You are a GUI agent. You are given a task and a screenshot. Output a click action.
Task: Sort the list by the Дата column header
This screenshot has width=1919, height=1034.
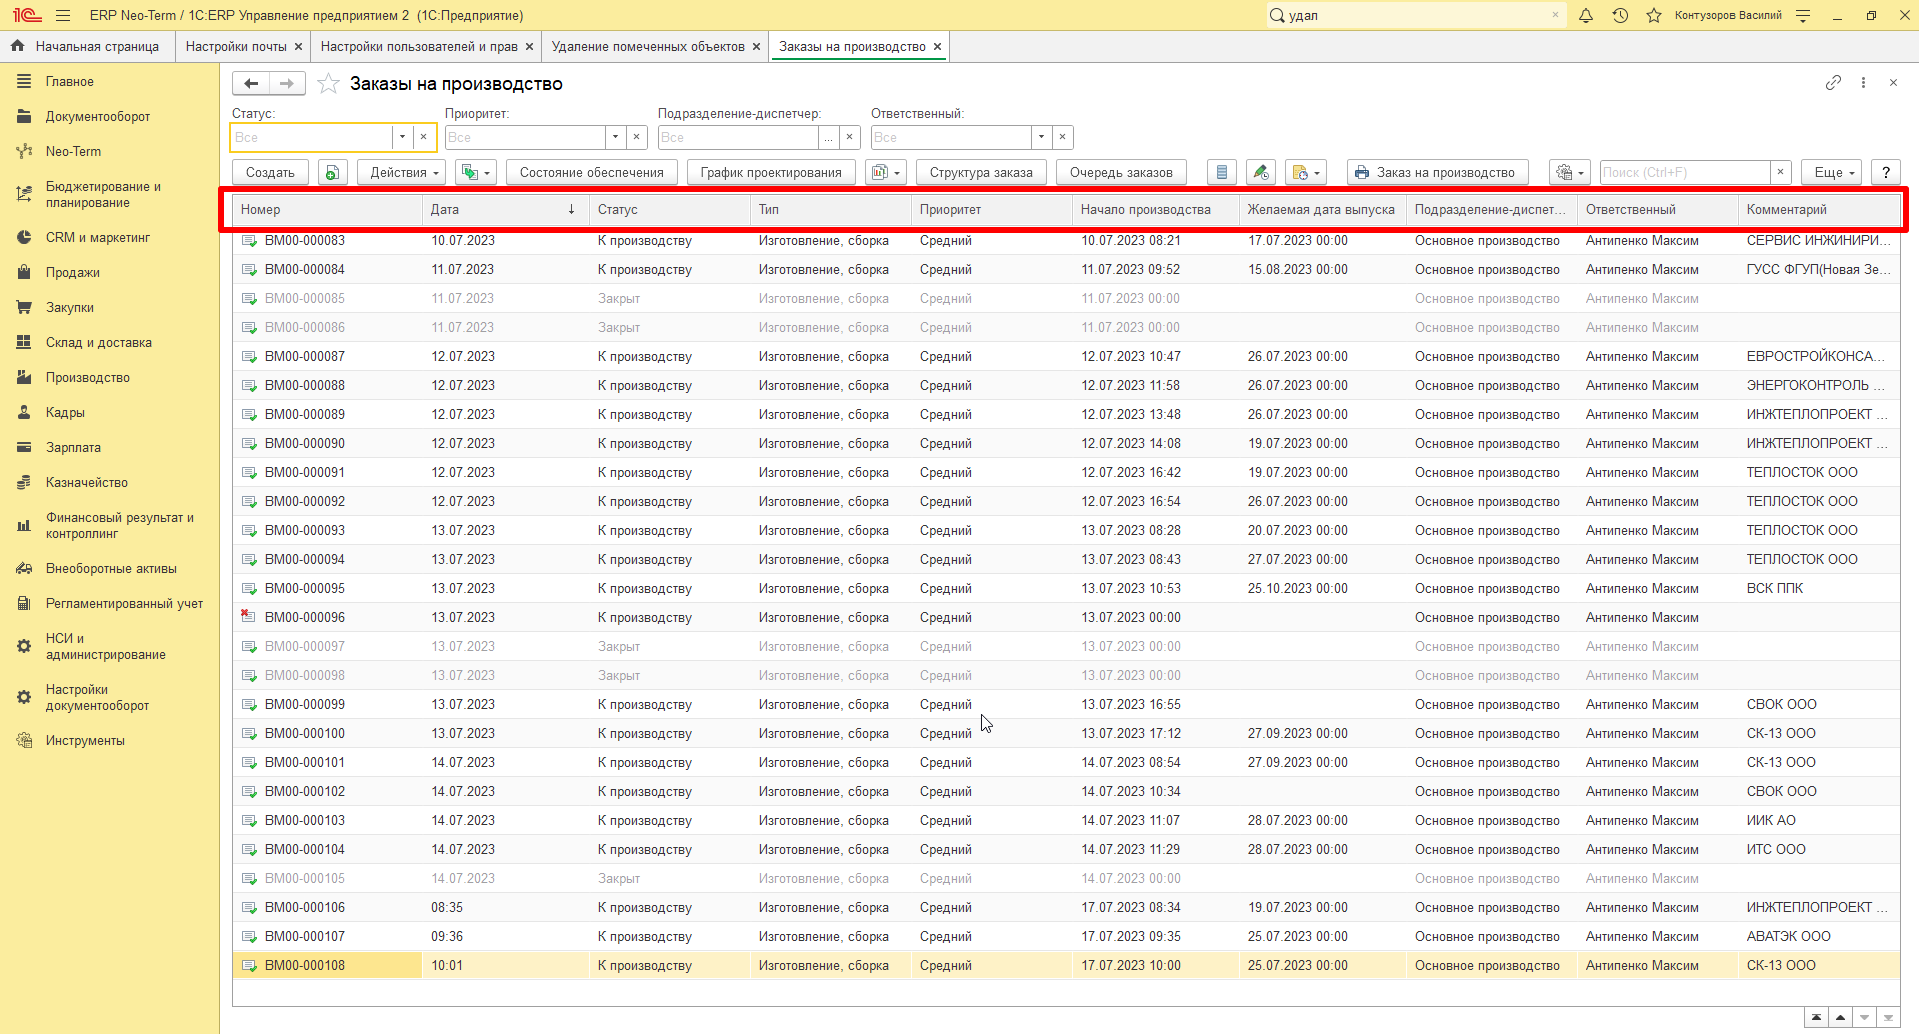pos(505,210)
